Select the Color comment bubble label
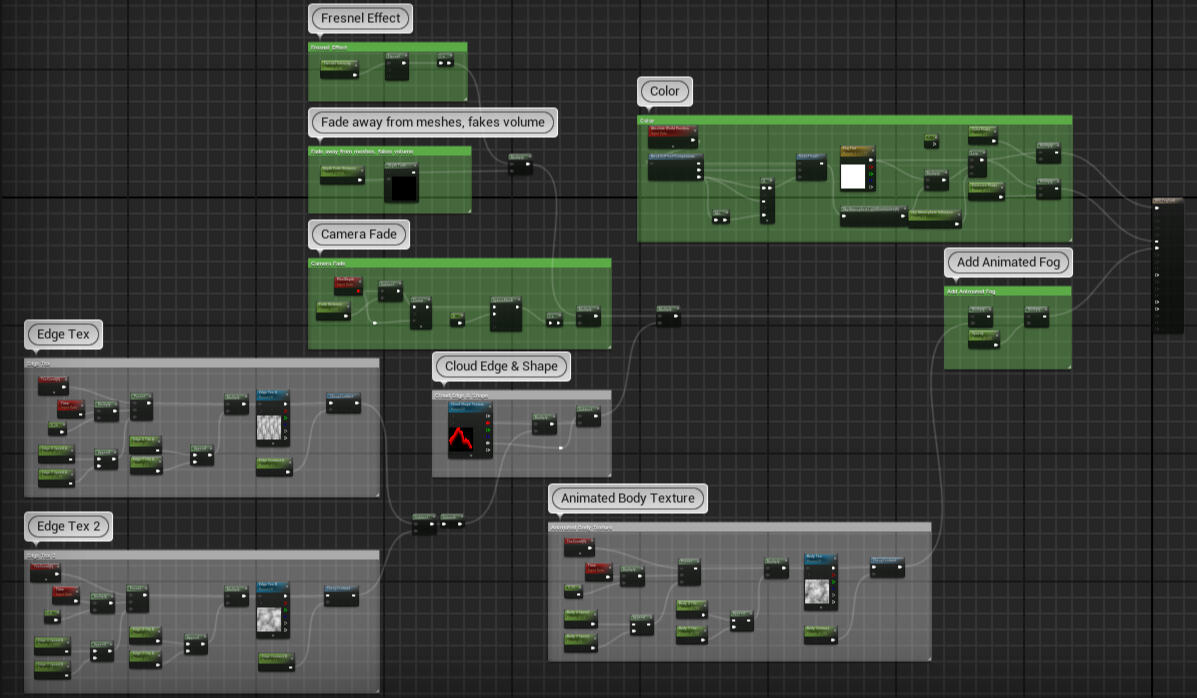1197x698 pixels. point(664,91)
